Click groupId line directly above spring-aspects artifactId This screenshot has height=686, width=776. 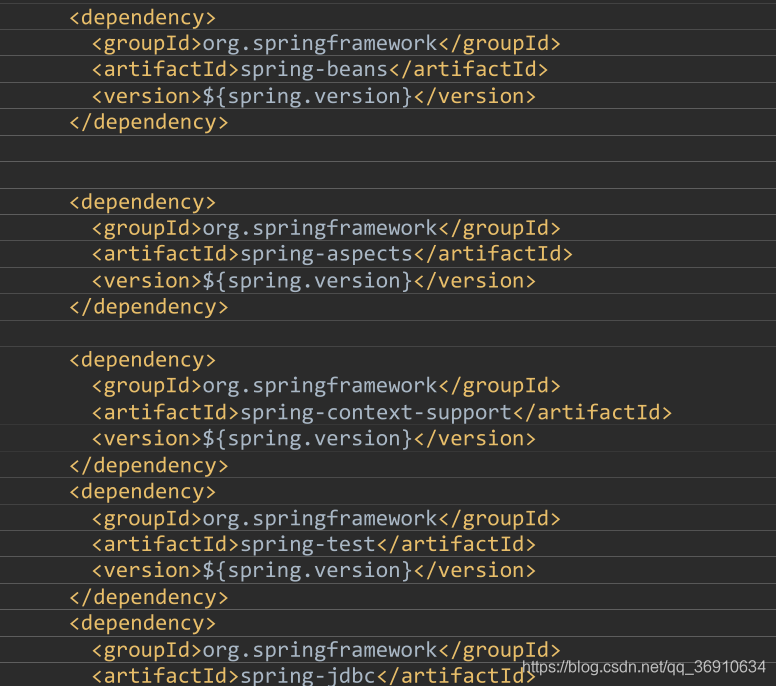point(326,228)
